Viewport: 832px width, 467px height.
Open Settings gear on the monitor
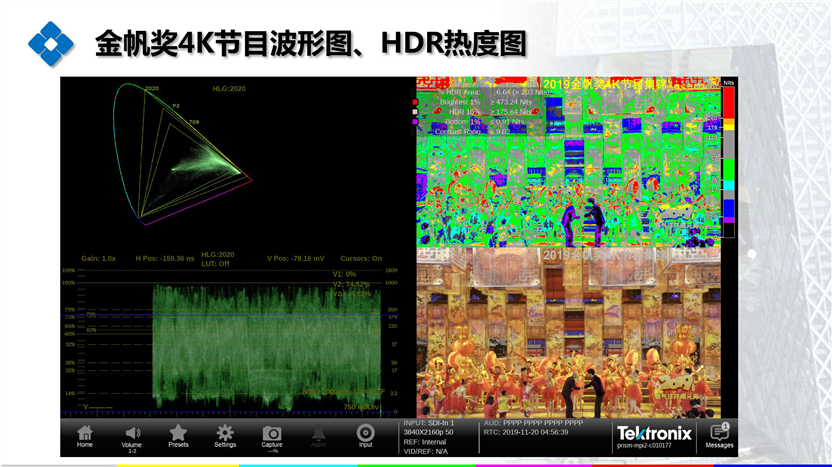pos(225,433)
